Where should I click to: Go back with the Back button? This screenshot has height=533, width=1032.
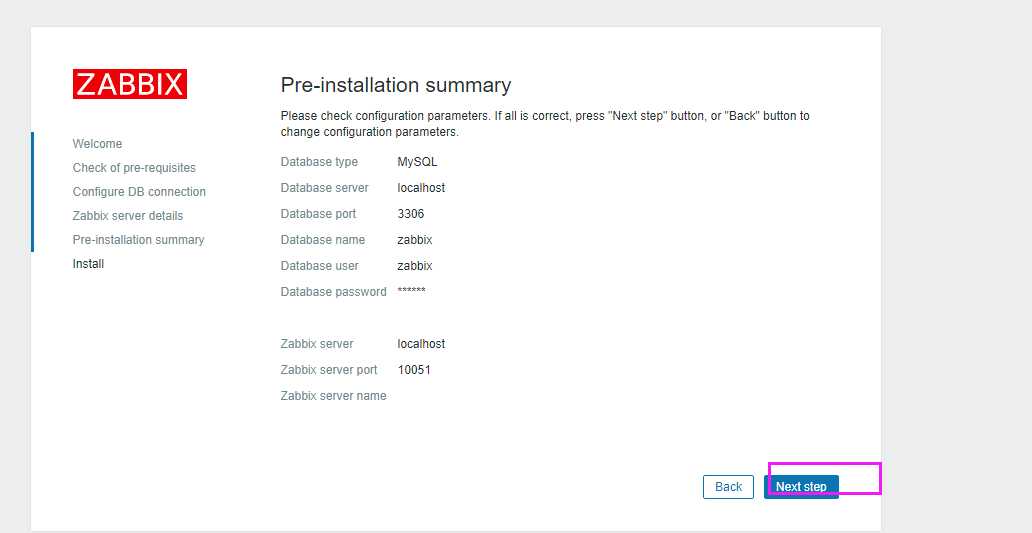coord(728,487)
